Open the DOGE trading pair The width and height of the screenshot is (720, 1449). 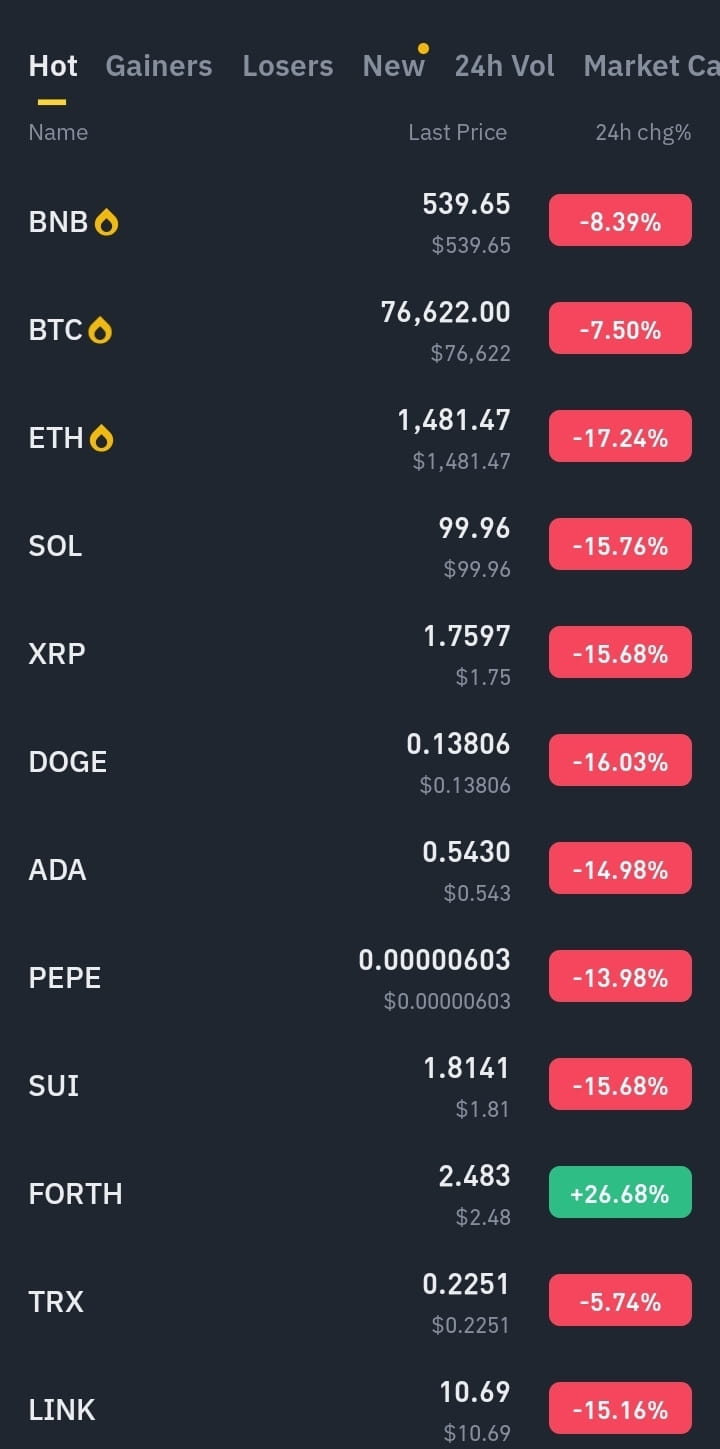[360, 762]
